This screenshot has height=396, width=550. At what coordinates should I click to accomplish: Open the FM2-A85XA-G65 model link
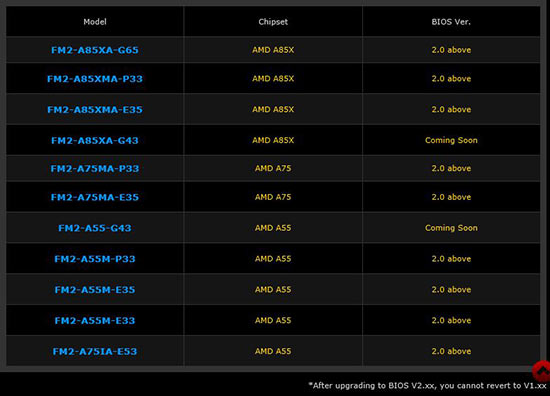click(95, 50)
